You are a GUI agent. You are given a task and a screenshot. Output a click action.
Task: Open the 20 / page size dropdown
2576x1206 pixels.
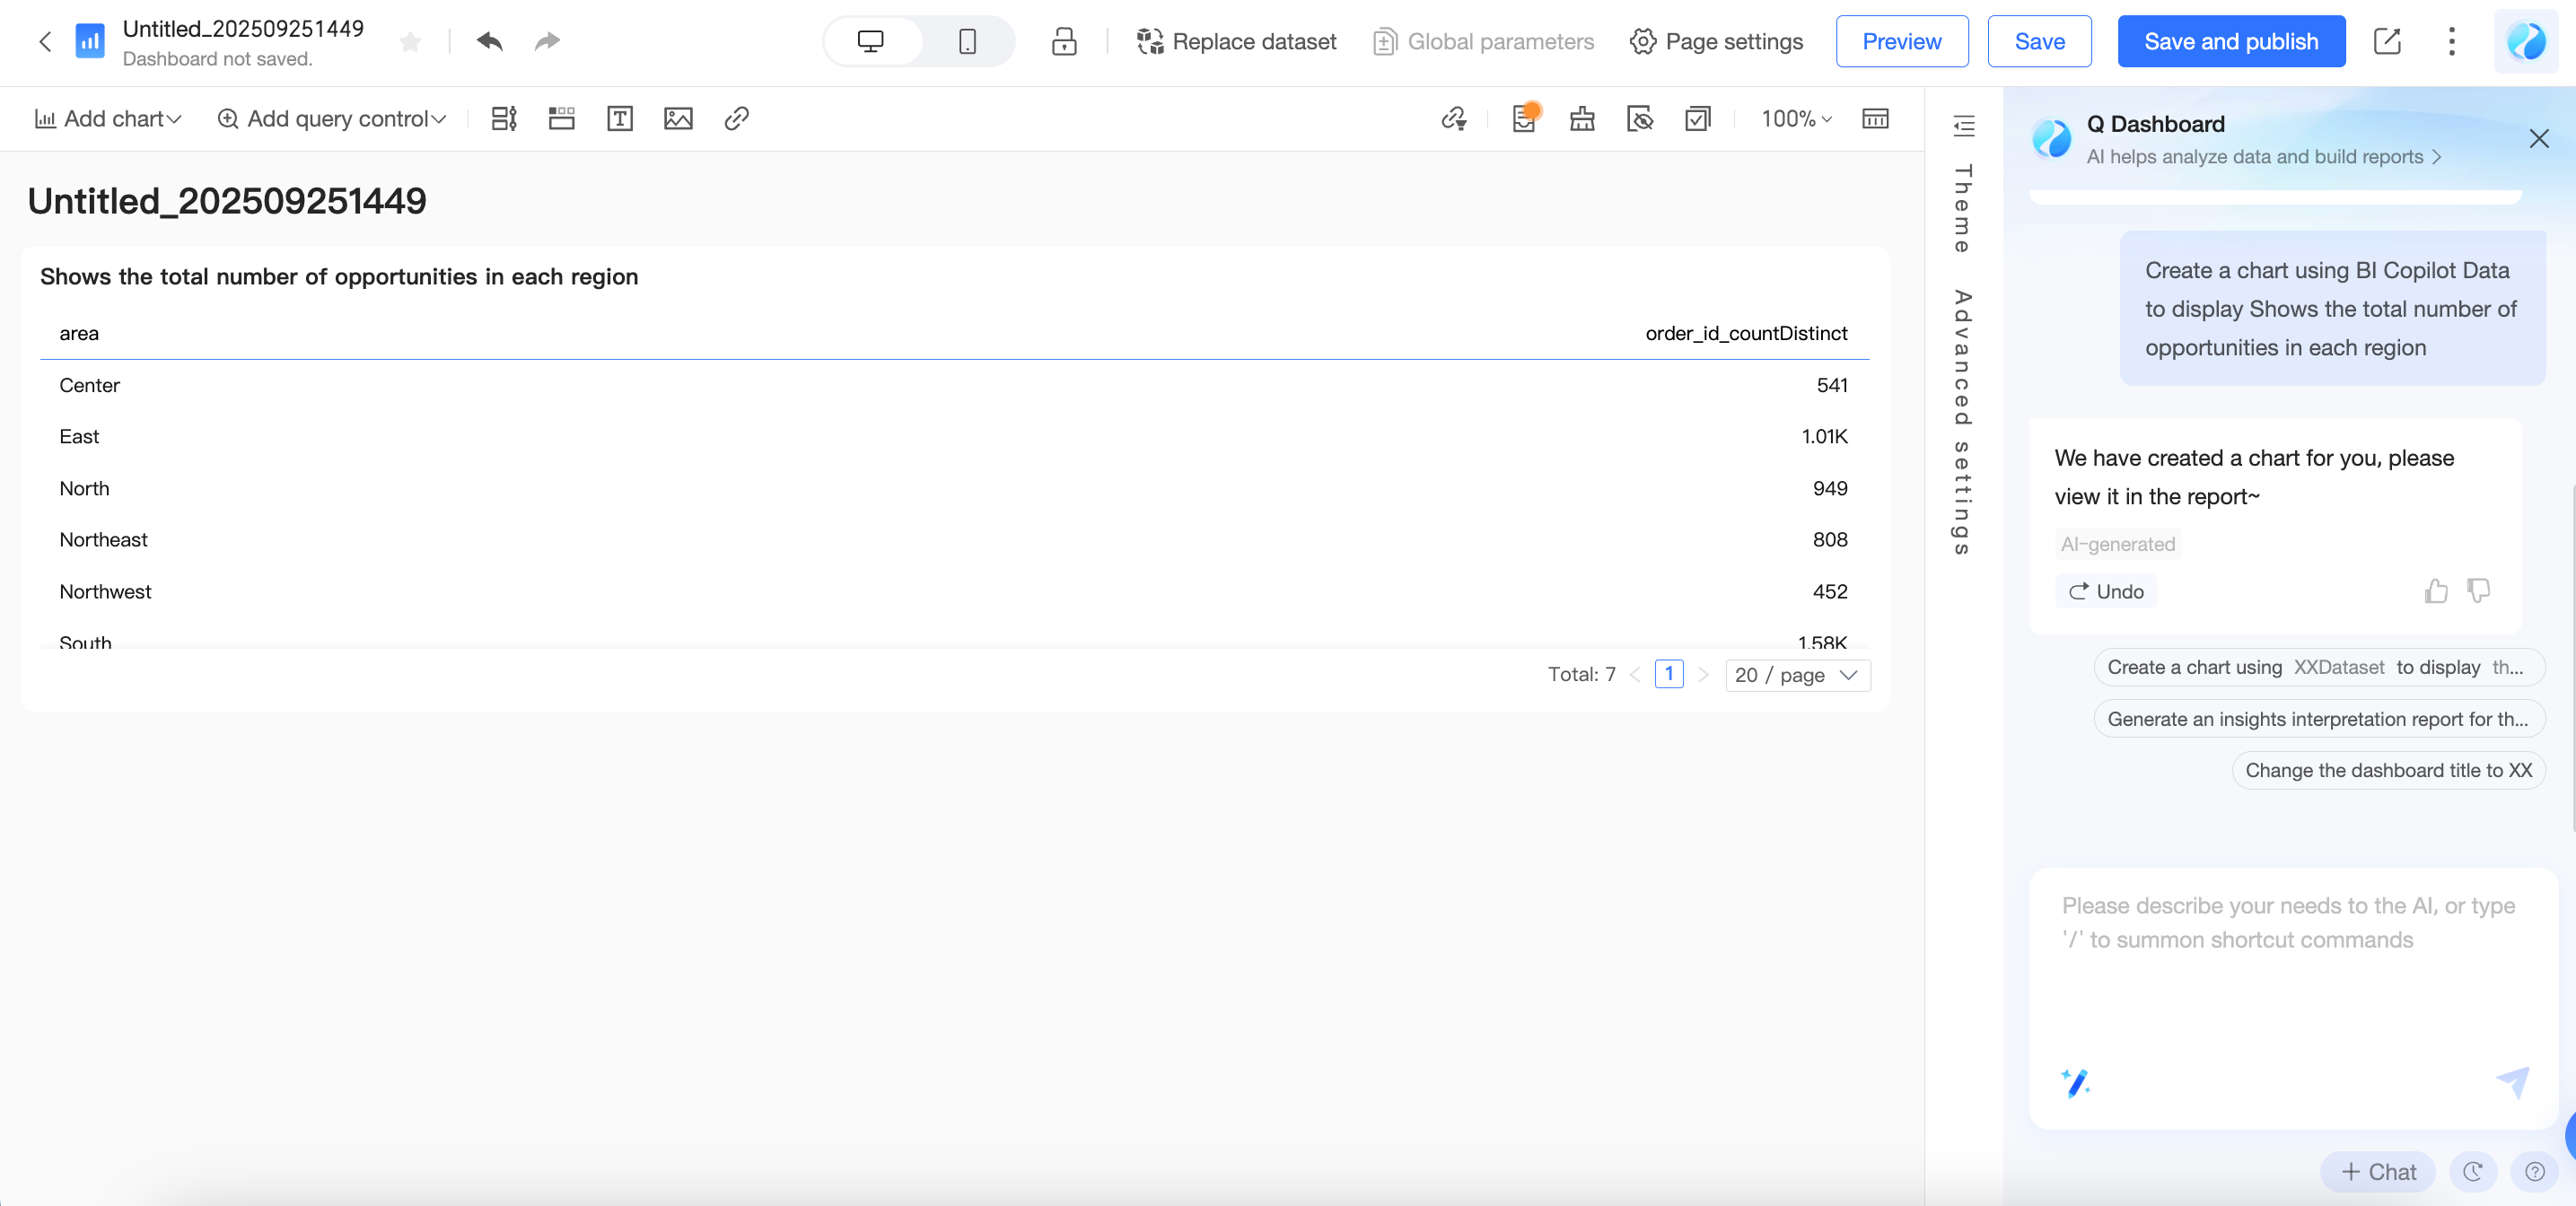pyautogui.click(x=1797, y=675)
